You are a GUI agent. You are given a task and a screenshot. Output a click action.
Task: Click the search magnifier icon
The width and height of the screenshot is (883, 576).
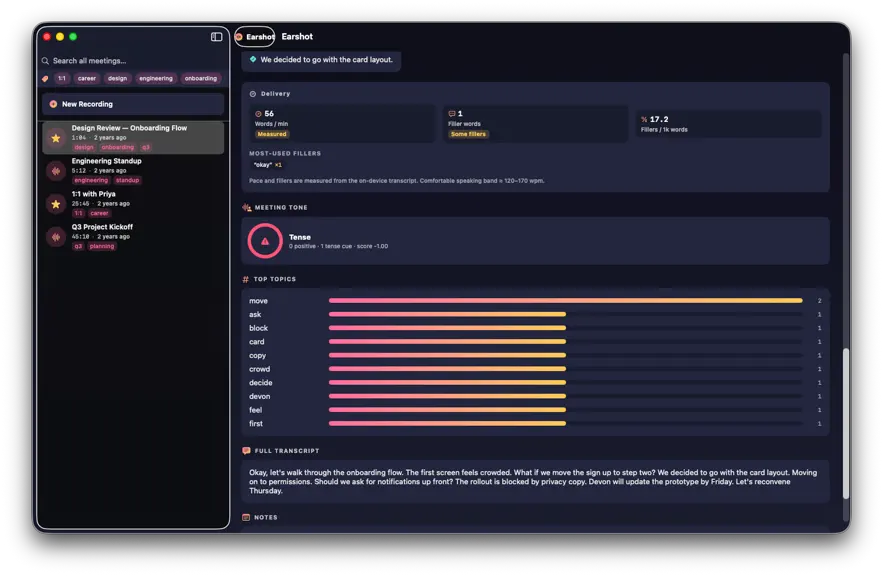[x=45, y=61]
